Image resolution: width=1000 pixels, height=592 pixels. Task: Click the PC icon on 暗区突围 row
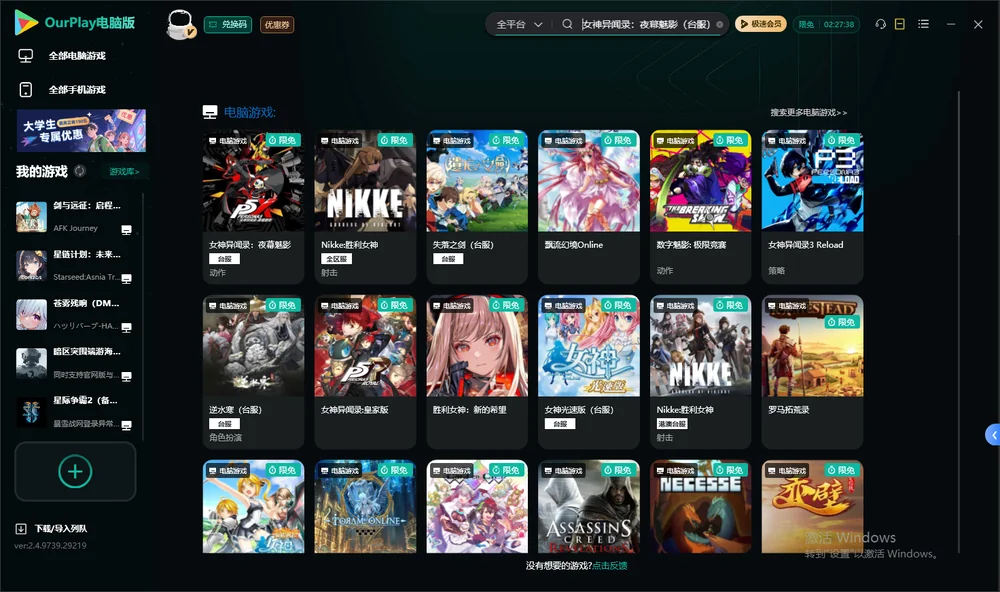pos(126,376)
